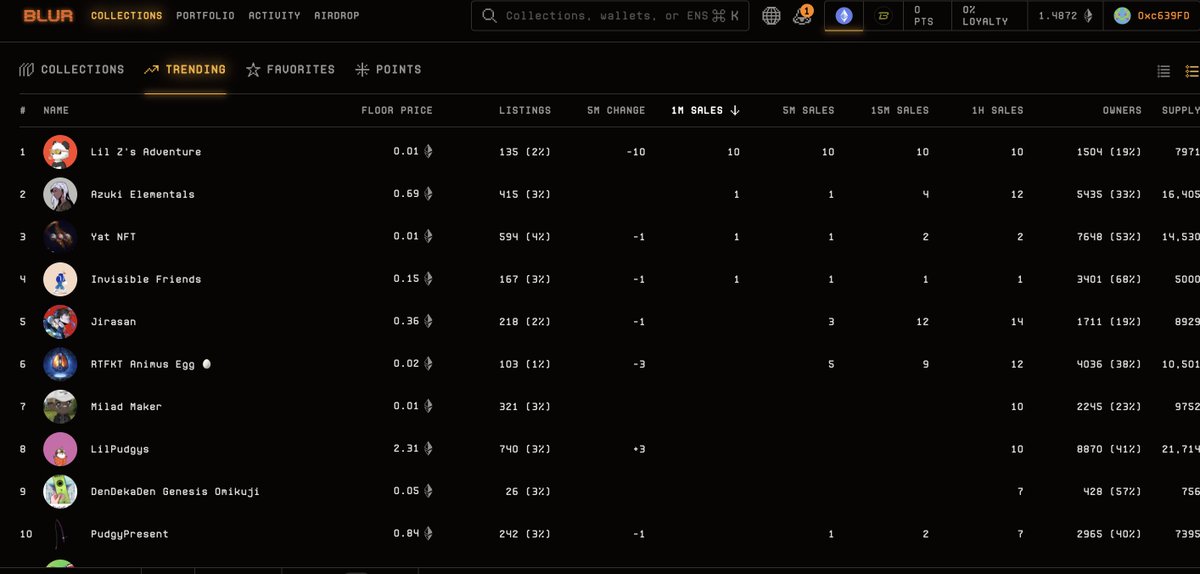Switch to the detailed list view icon
The height and width of the screenshot is (574, 1200).
[1192, 71]
